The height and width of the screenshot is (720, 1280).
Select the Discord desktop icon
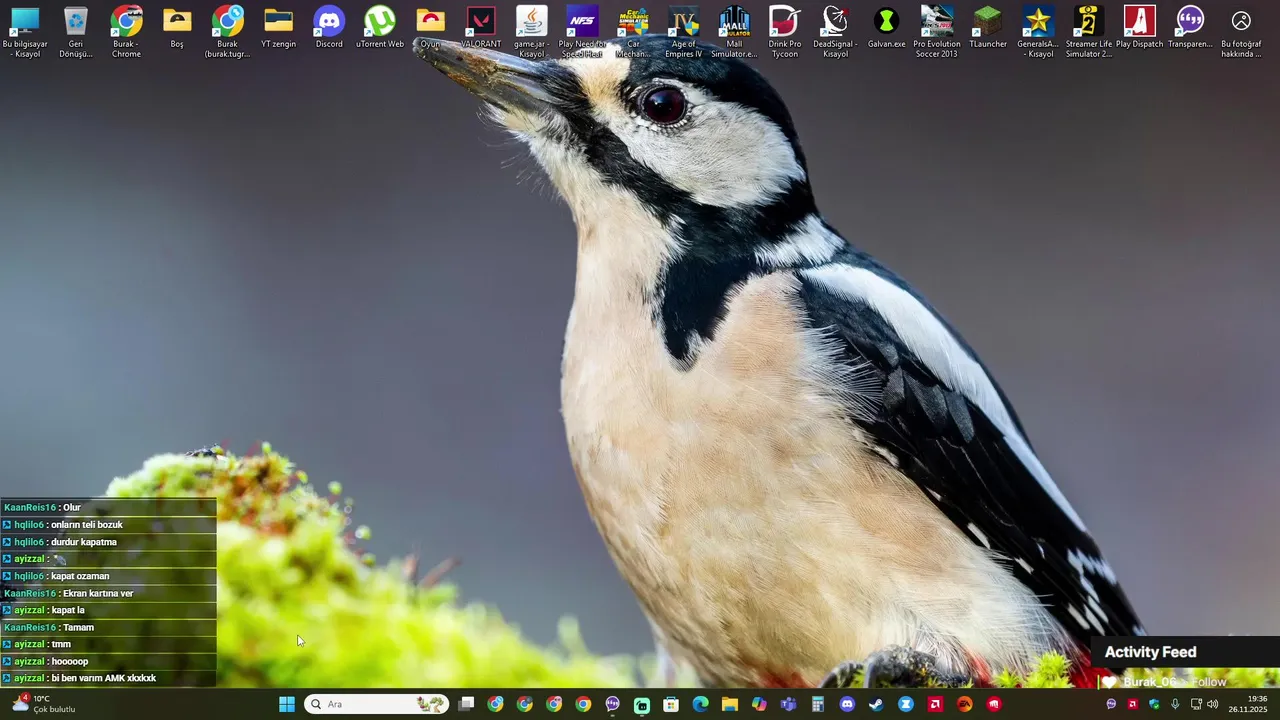(x=329, y=28)
